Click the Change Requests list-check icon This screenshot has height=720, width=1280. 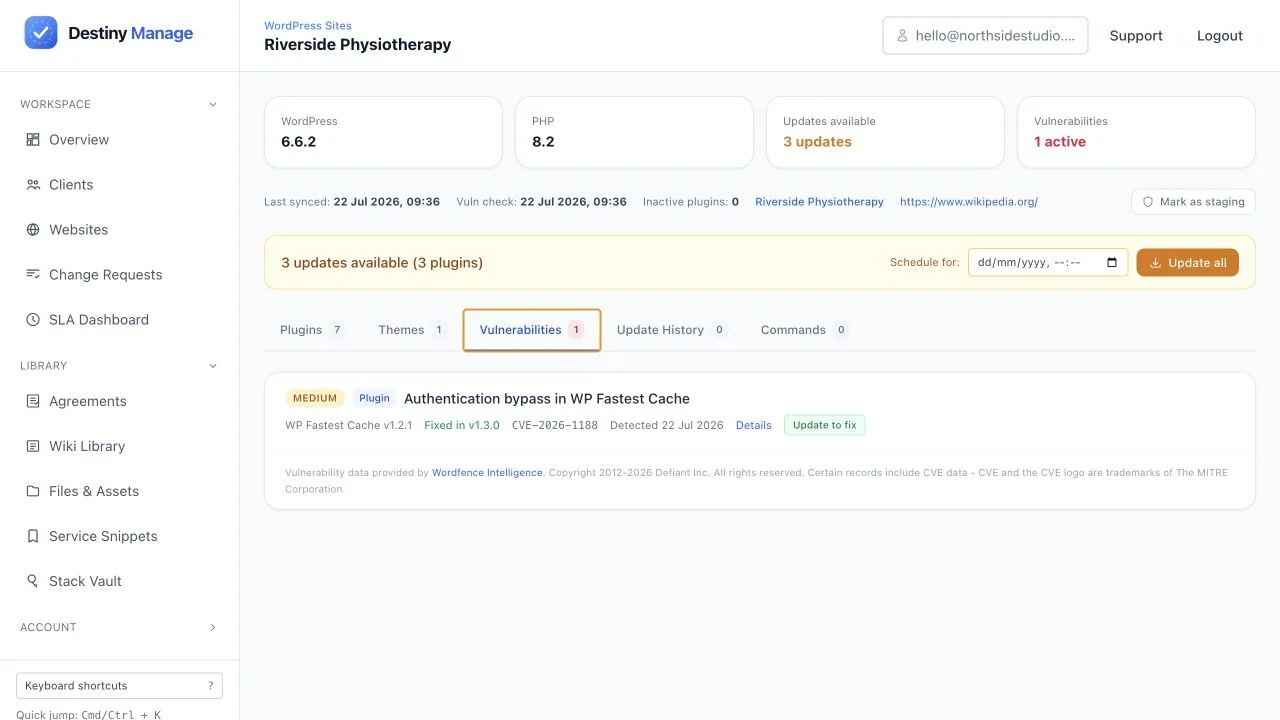click(x=33, y=275)
